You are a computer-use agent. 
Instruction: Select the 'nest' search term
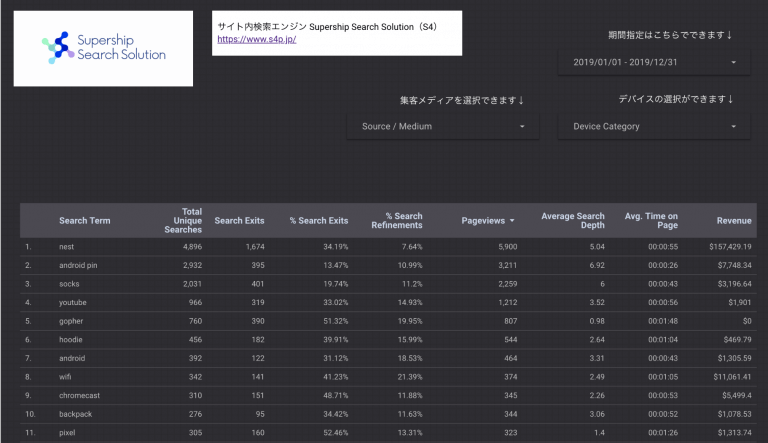pos(67,246)
